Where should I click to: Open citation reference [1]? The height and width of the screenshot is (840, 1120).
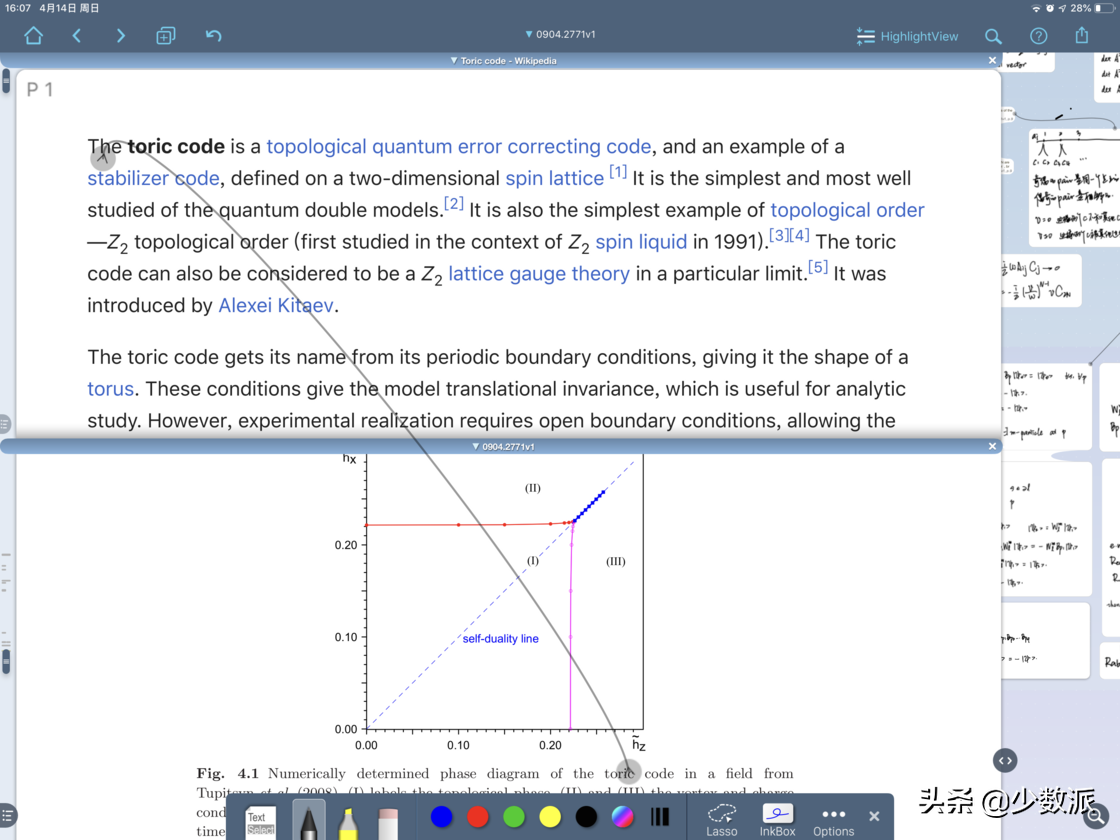point(618,171)
